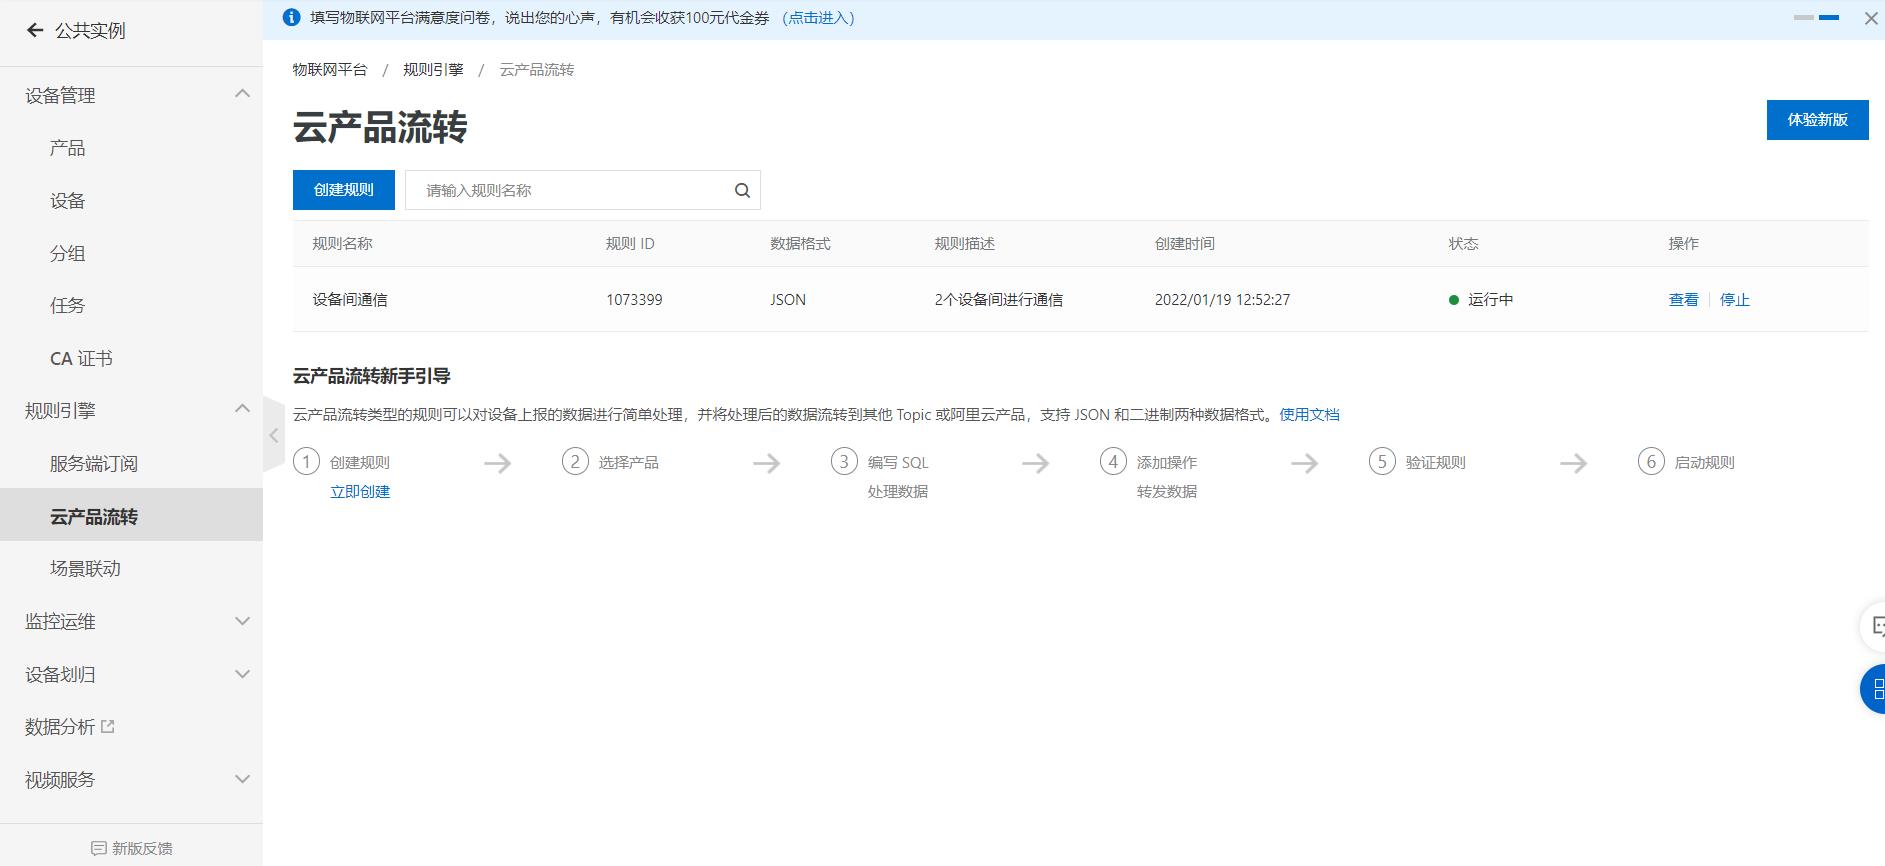Click the search magnifier icon in rule name box
This screenshot has height=866, width=1885.
tap(742, 190)
